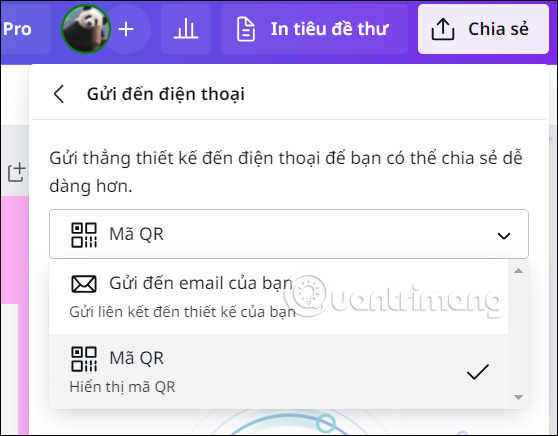Add a collaborator with plus icon
558x436 pixels.
pos(126,29)
